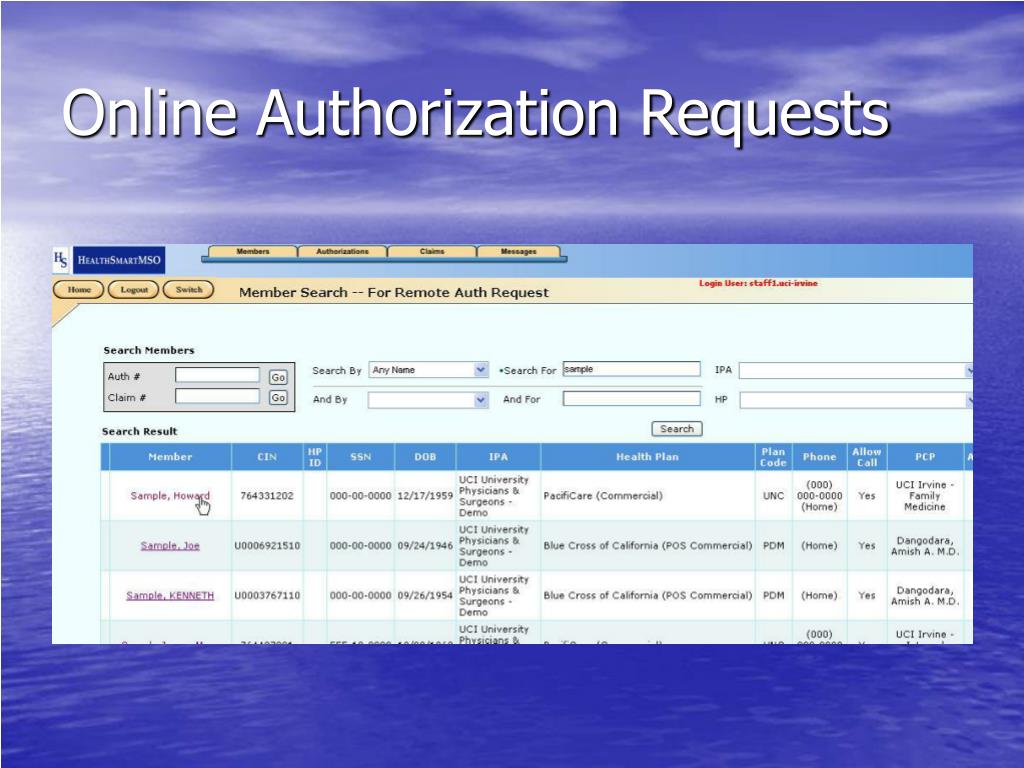Click CIN cell U0003767110

coord(267,596)
